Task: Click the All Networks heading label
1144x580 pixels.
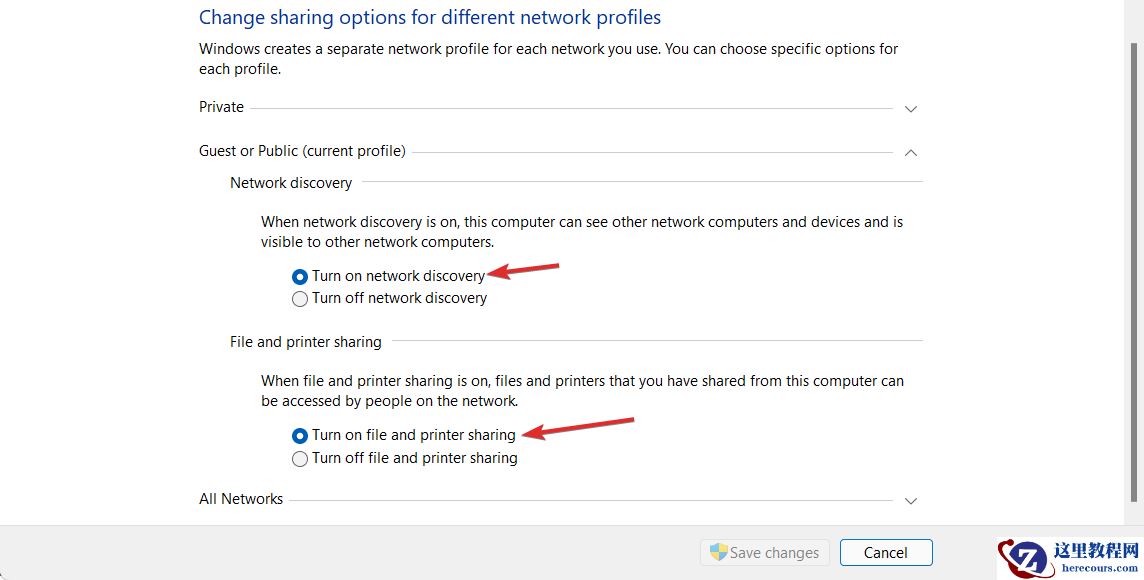Action: click(241, 499)
